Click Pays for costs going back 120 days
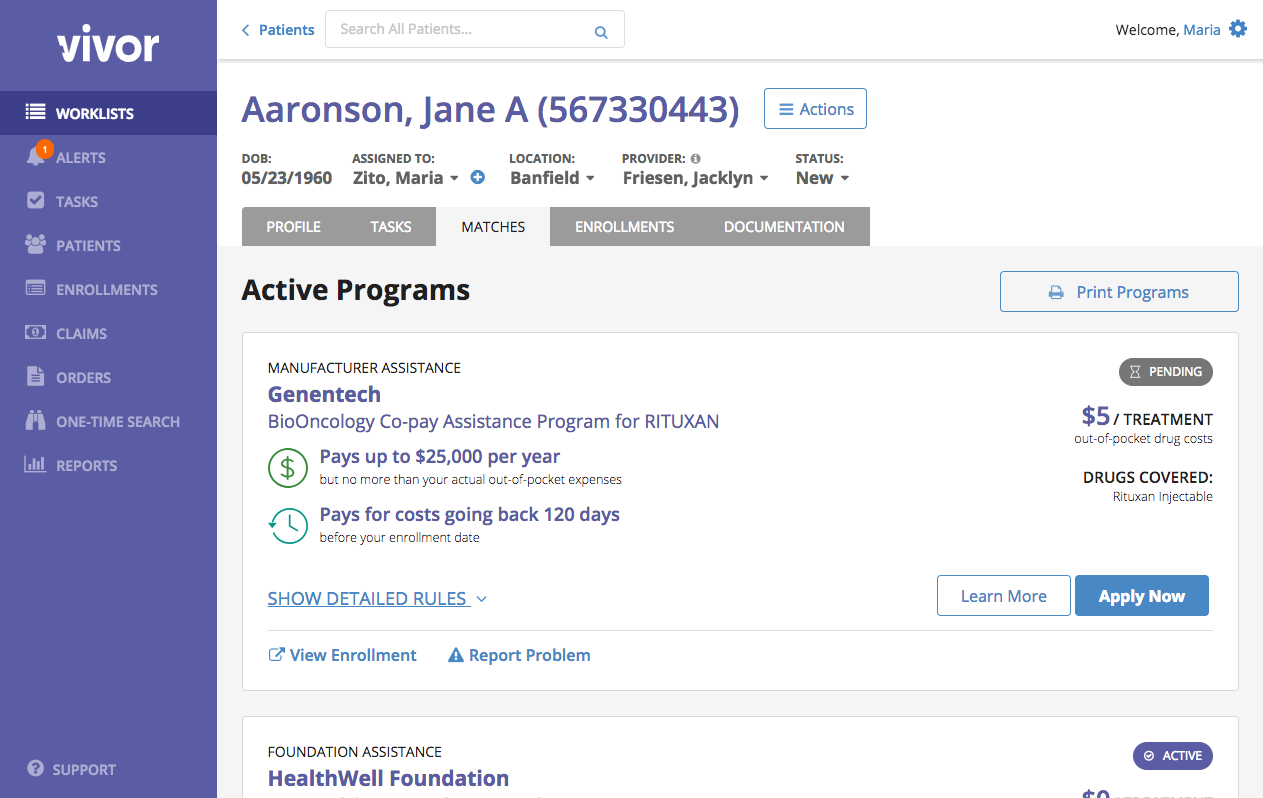 pos(470,514)
